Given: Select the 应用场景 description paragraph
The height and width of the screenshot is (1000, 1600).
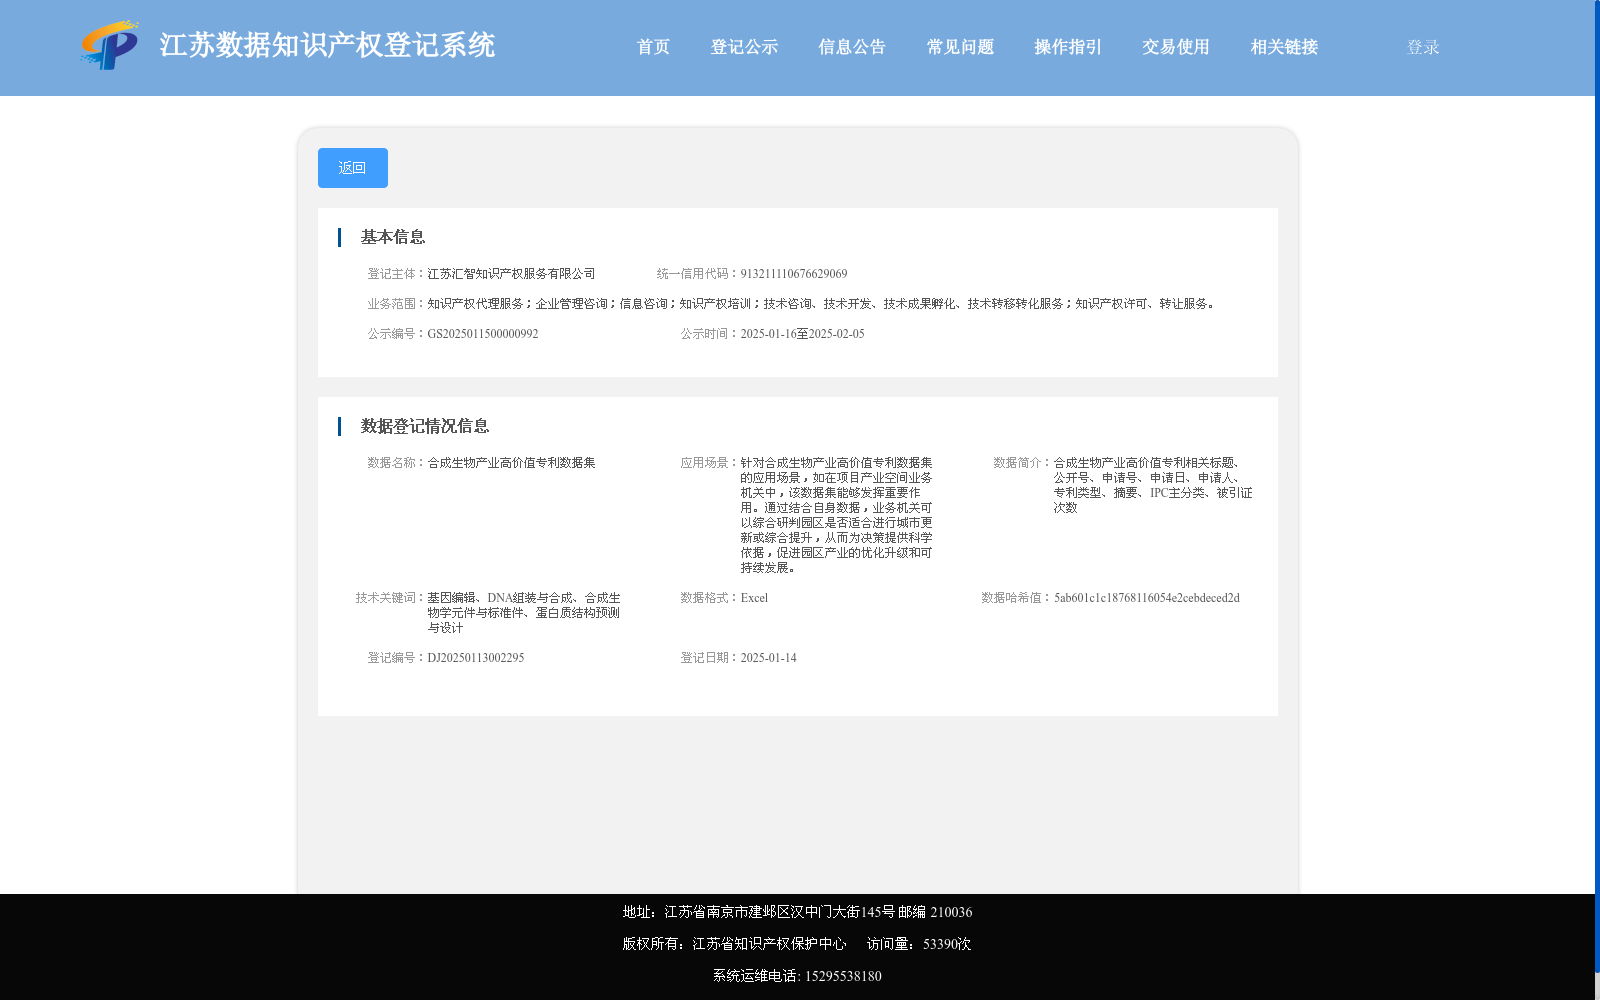Looking at the screenshot, I should [837, 515].
